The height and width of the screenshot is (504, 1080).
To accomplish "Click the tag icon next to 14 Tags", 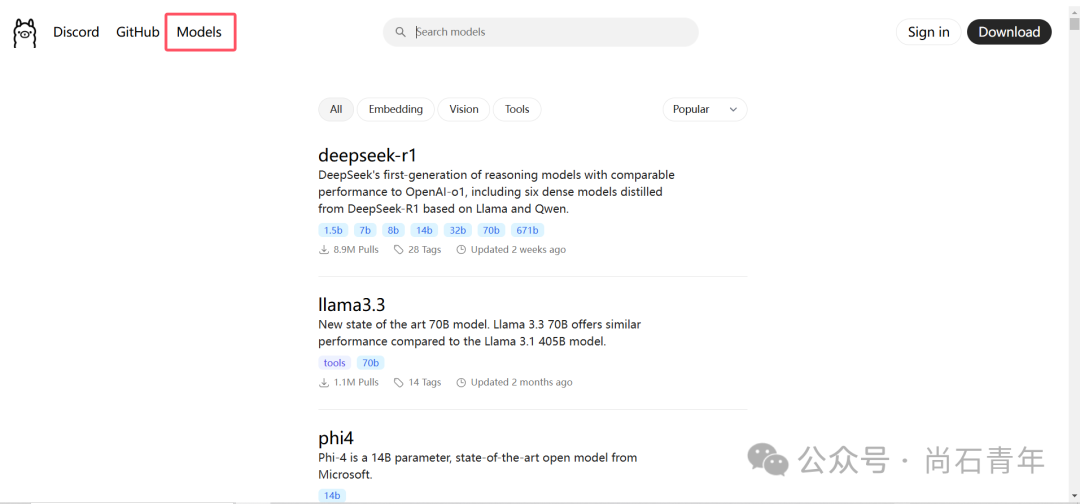I will (398, 382).
